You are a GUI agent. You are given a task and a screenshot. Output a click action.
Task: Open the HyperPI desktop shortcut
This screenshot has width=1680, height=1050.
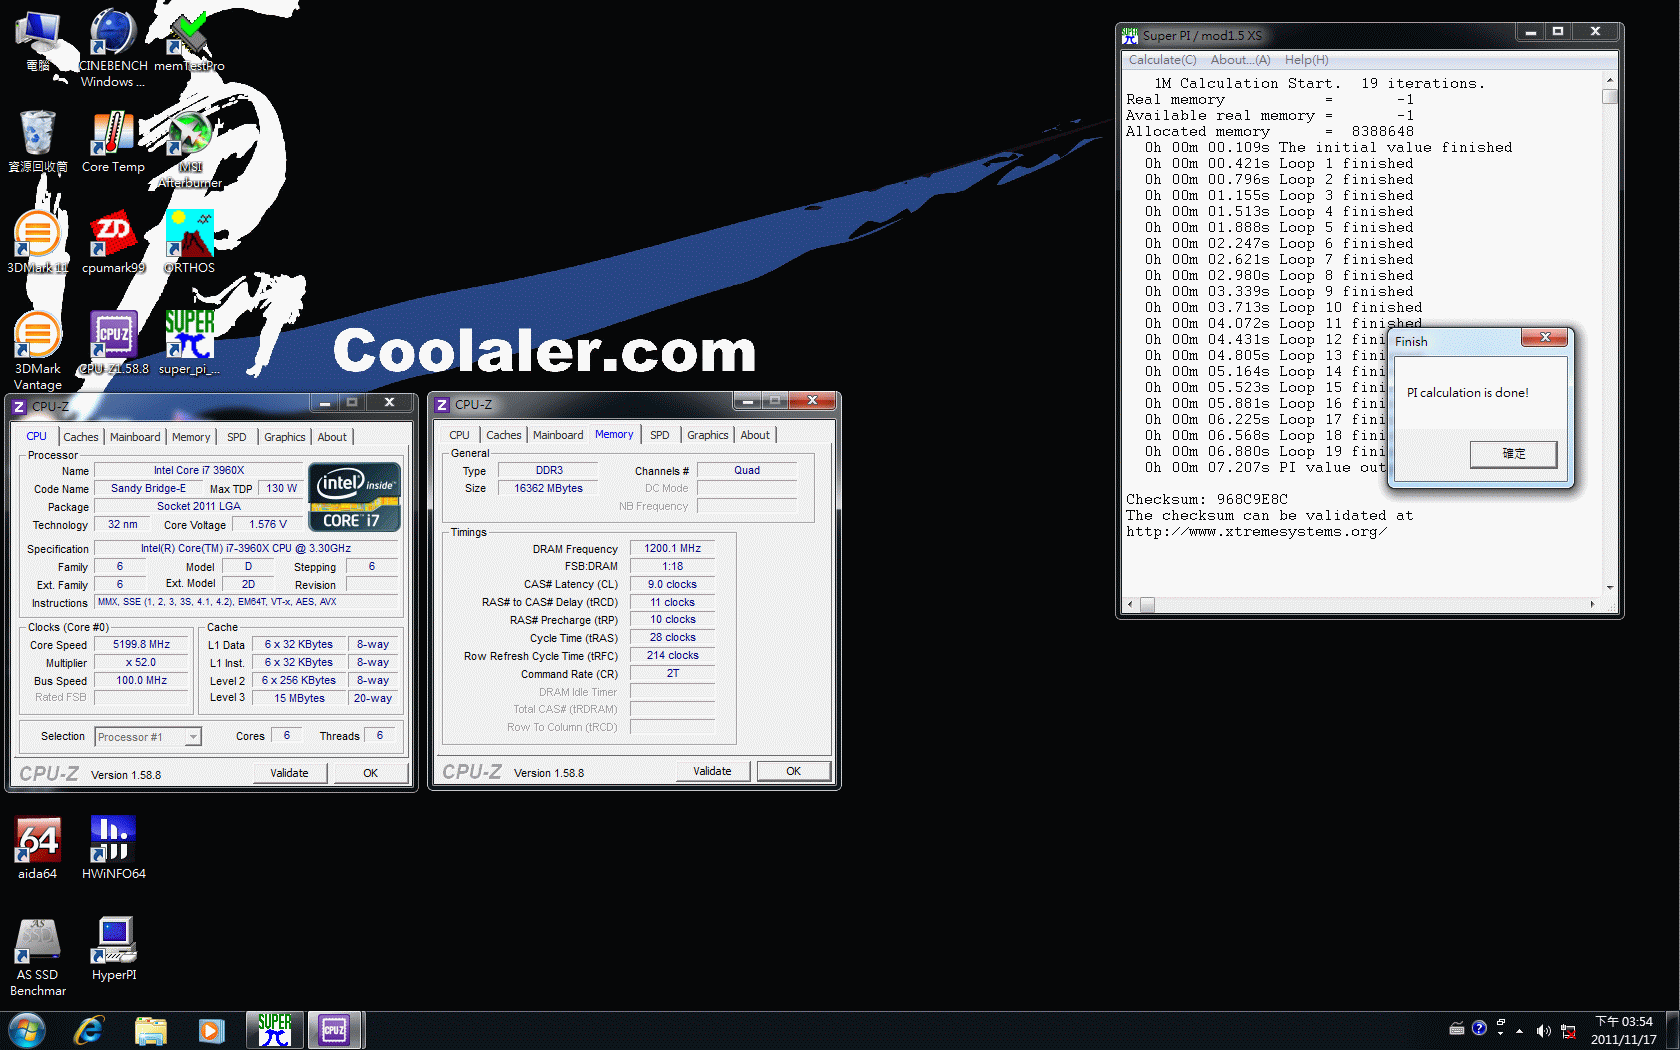click(113, 949)
